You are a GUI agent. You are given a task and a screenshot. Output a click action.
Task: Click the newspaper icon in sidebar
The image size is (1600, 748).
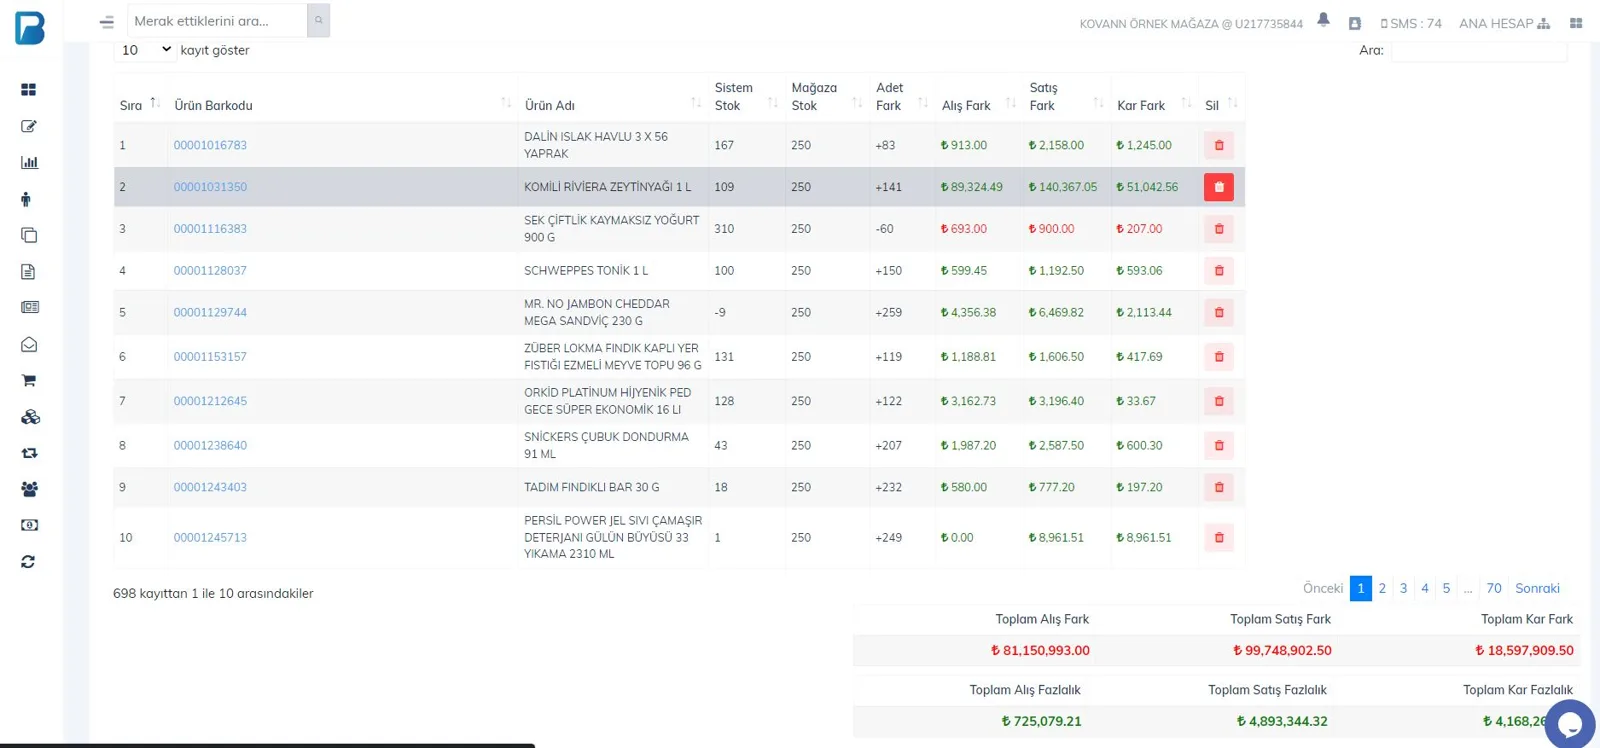pyautogui.click(x=29, y=307)
